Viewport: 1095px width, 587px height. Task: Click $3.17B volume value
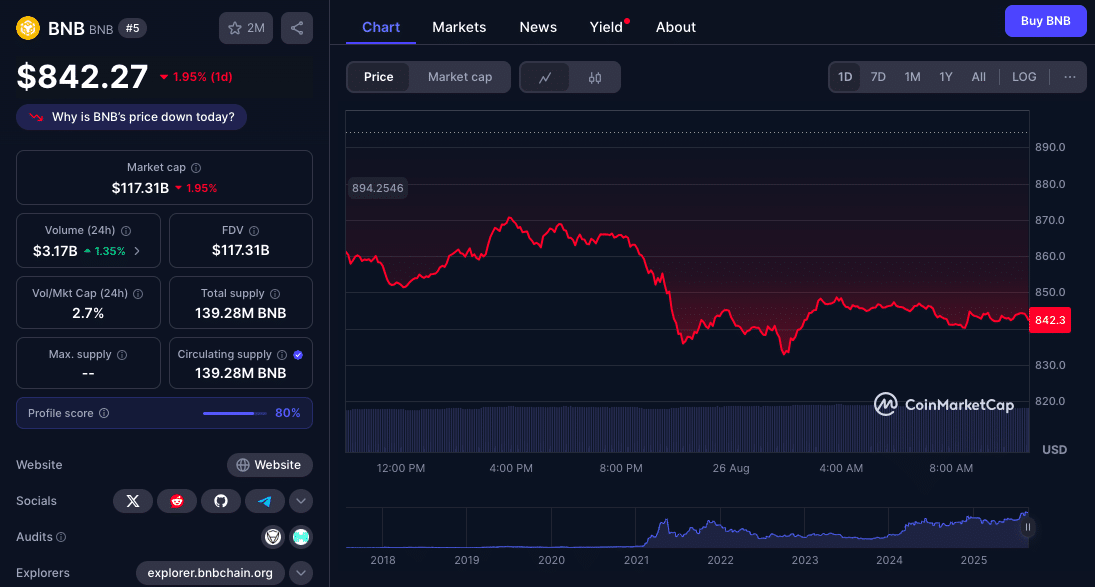(x=55, y=251)
